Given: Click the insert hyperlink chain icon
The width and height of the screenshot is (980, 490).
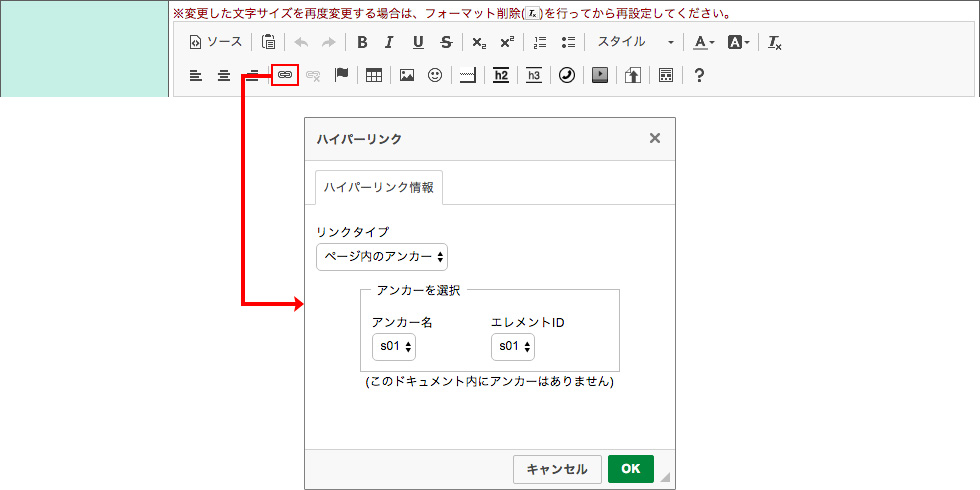Looking at the screenshot, I should coord(285,75).
